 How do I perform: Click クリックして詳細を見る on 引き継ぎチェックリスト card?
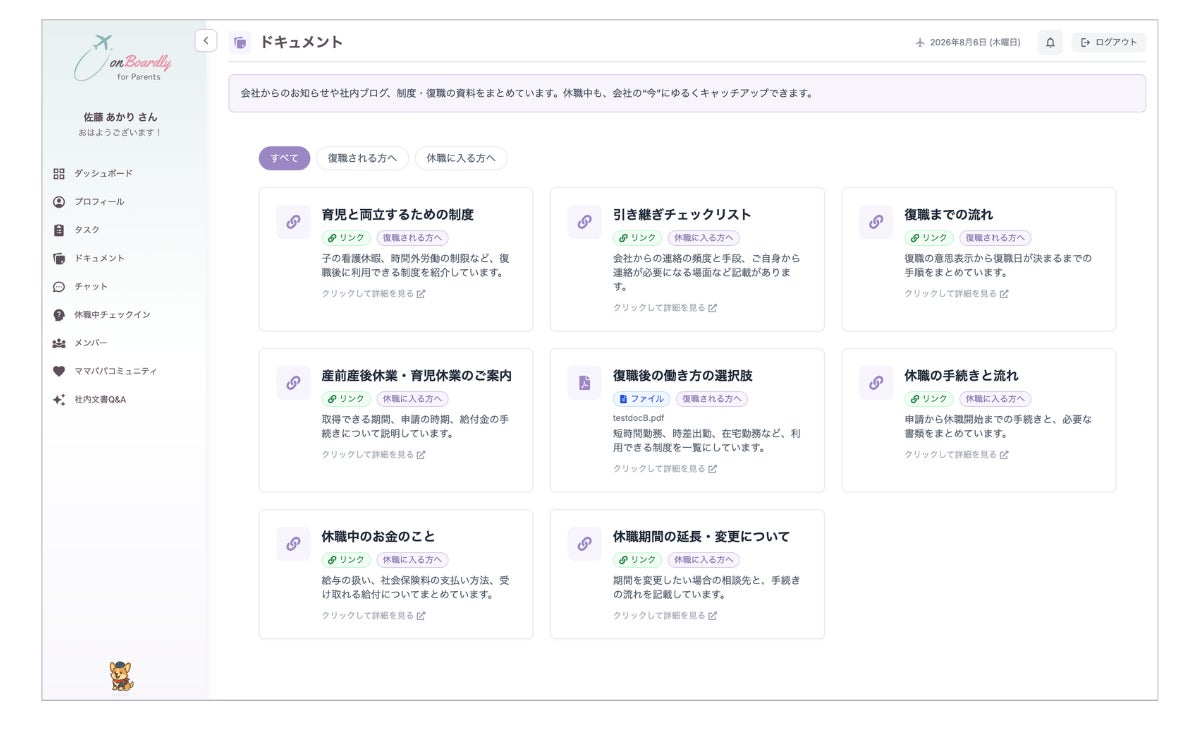point(665,308)
